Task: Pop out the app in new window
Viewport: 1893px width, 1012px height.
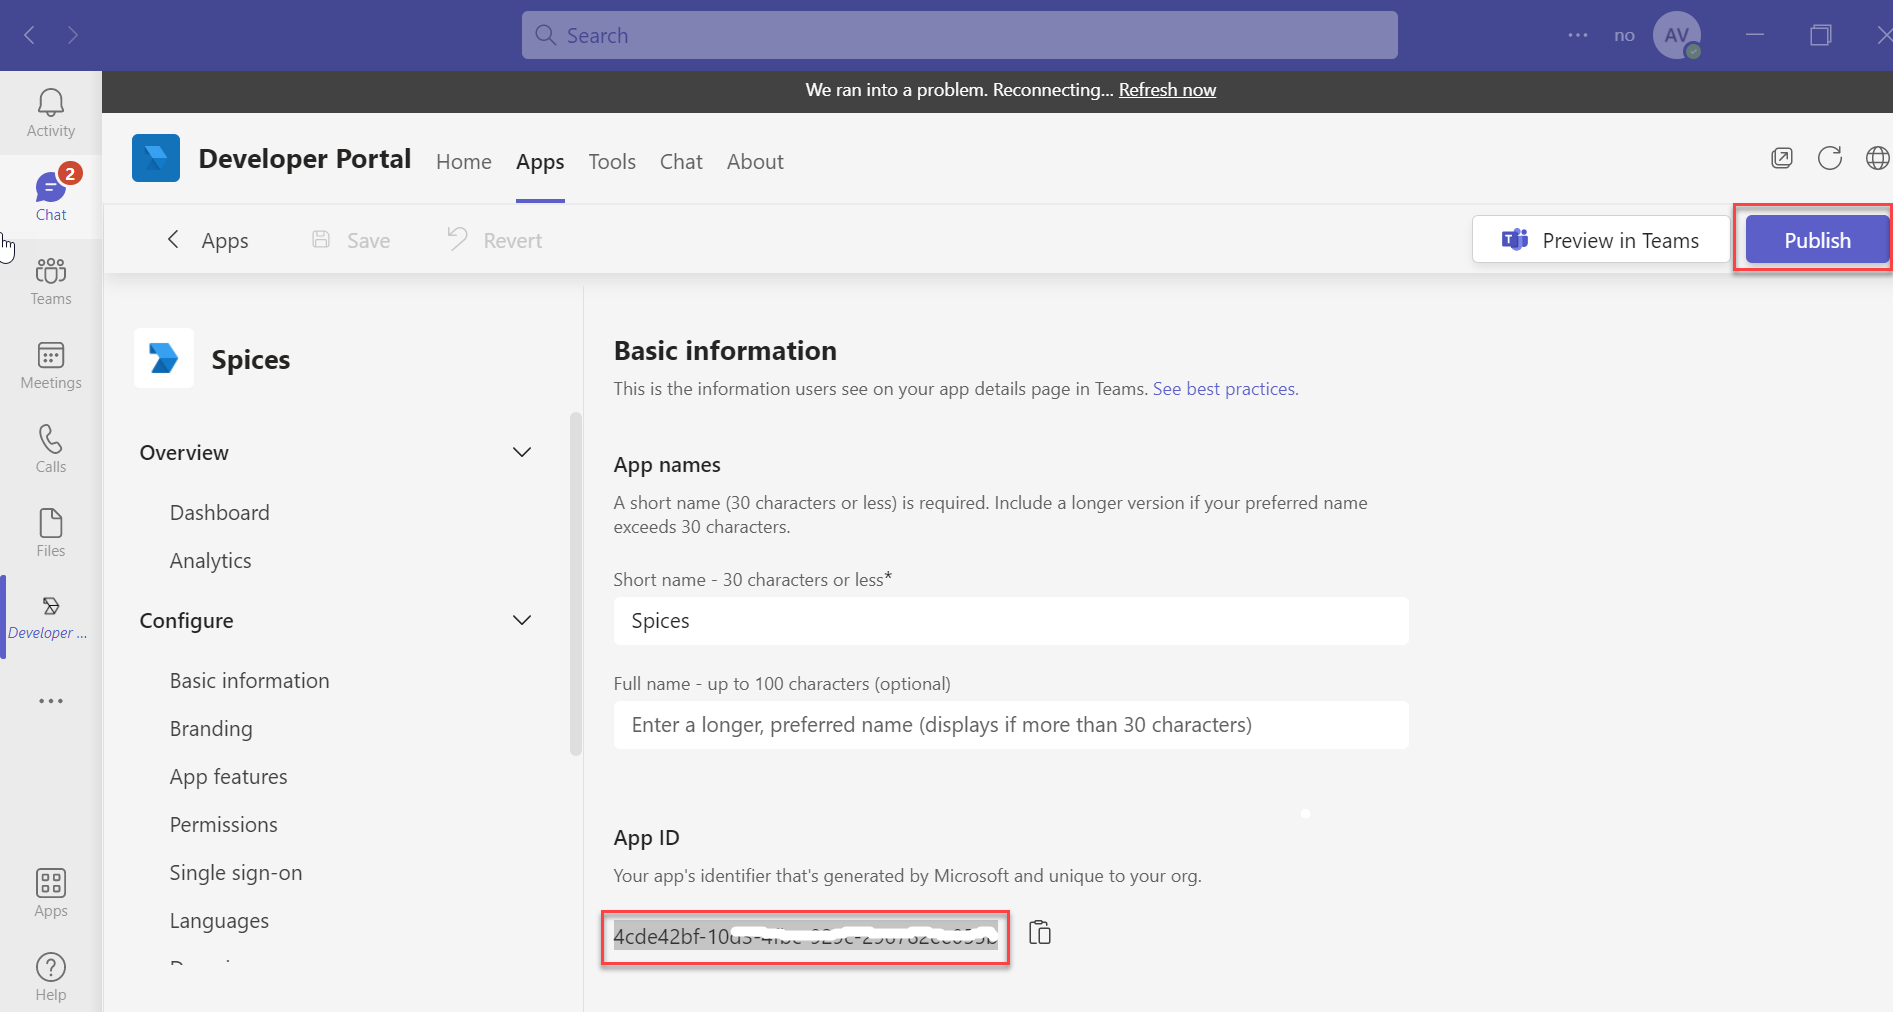Action: [1782, 158]
